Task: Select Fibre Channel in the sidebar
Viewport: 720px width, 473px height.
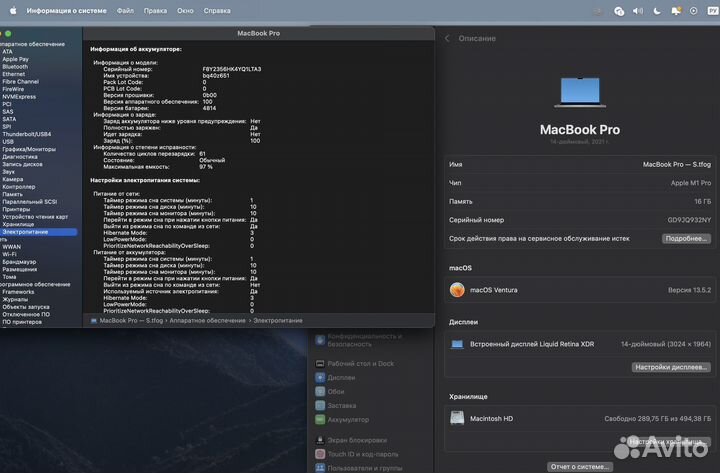Action: click(21, 82)
